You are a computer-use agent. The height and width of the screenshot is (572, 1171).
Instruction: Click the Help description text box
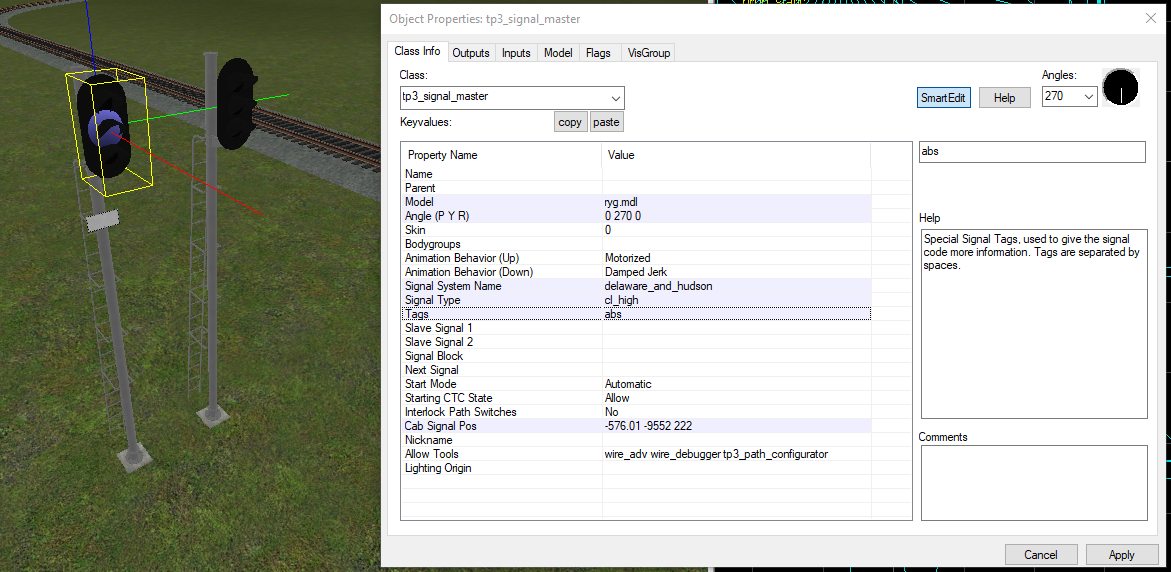point(1034,323)
